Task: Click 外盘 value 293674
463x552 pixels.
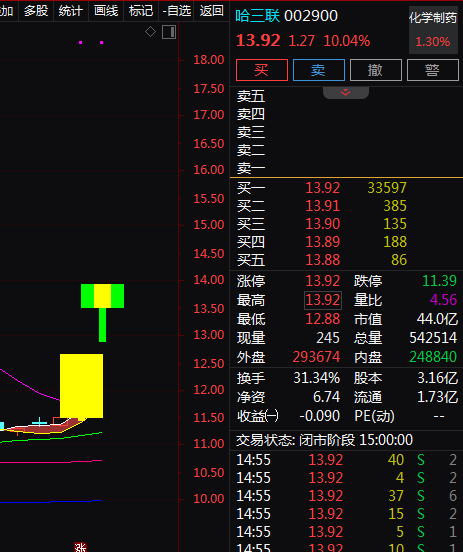Action: point(316,357)
